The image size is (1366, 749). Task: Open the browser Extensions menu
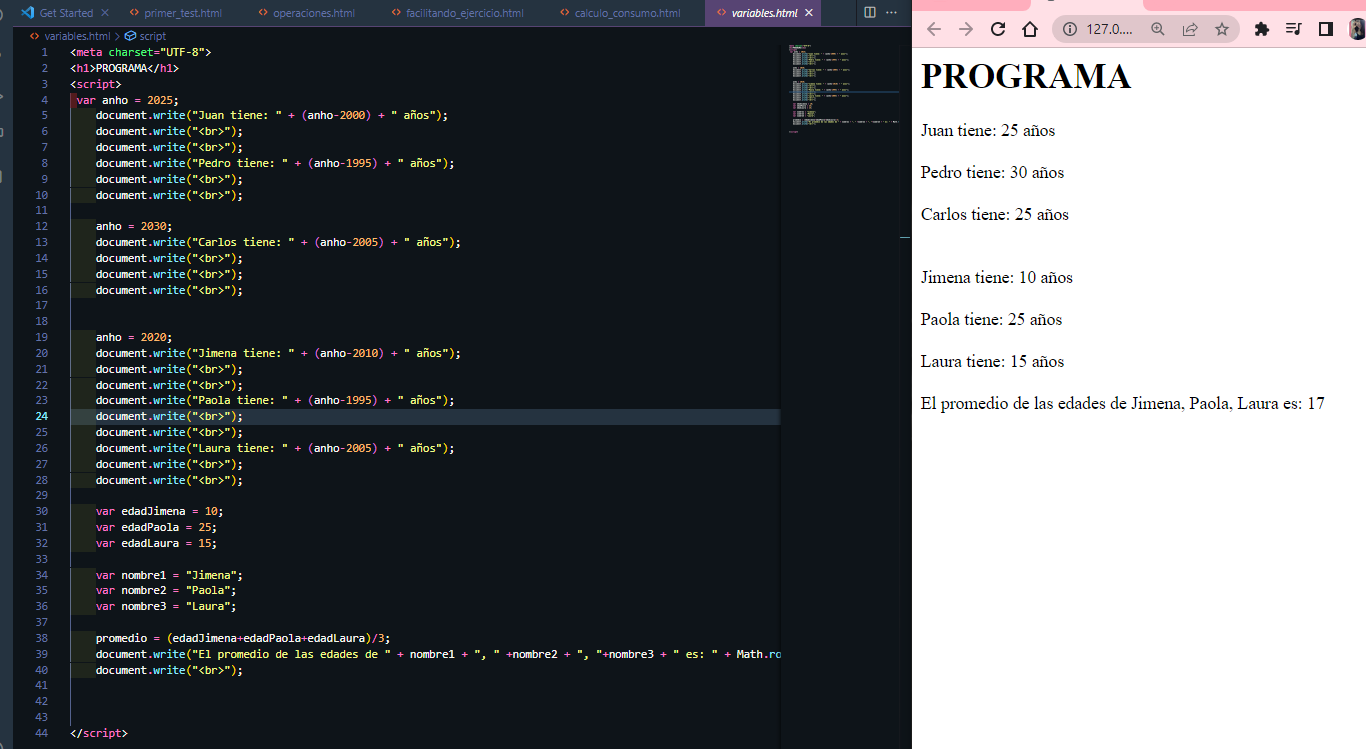(1262, 29)
